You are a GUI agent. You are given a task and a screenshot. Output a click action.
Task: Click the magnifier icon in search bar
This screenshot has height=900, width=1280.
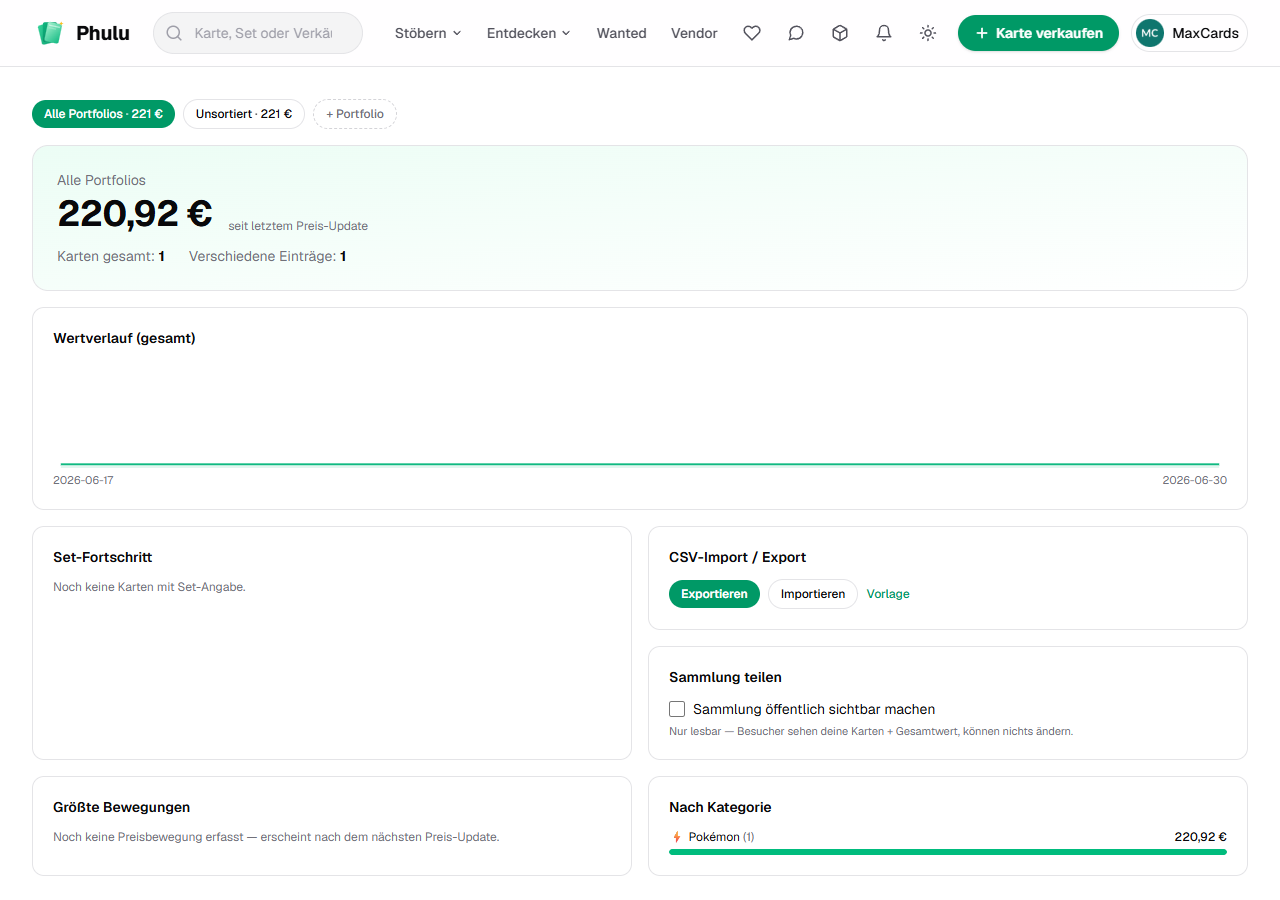click(x=174, y=33)
